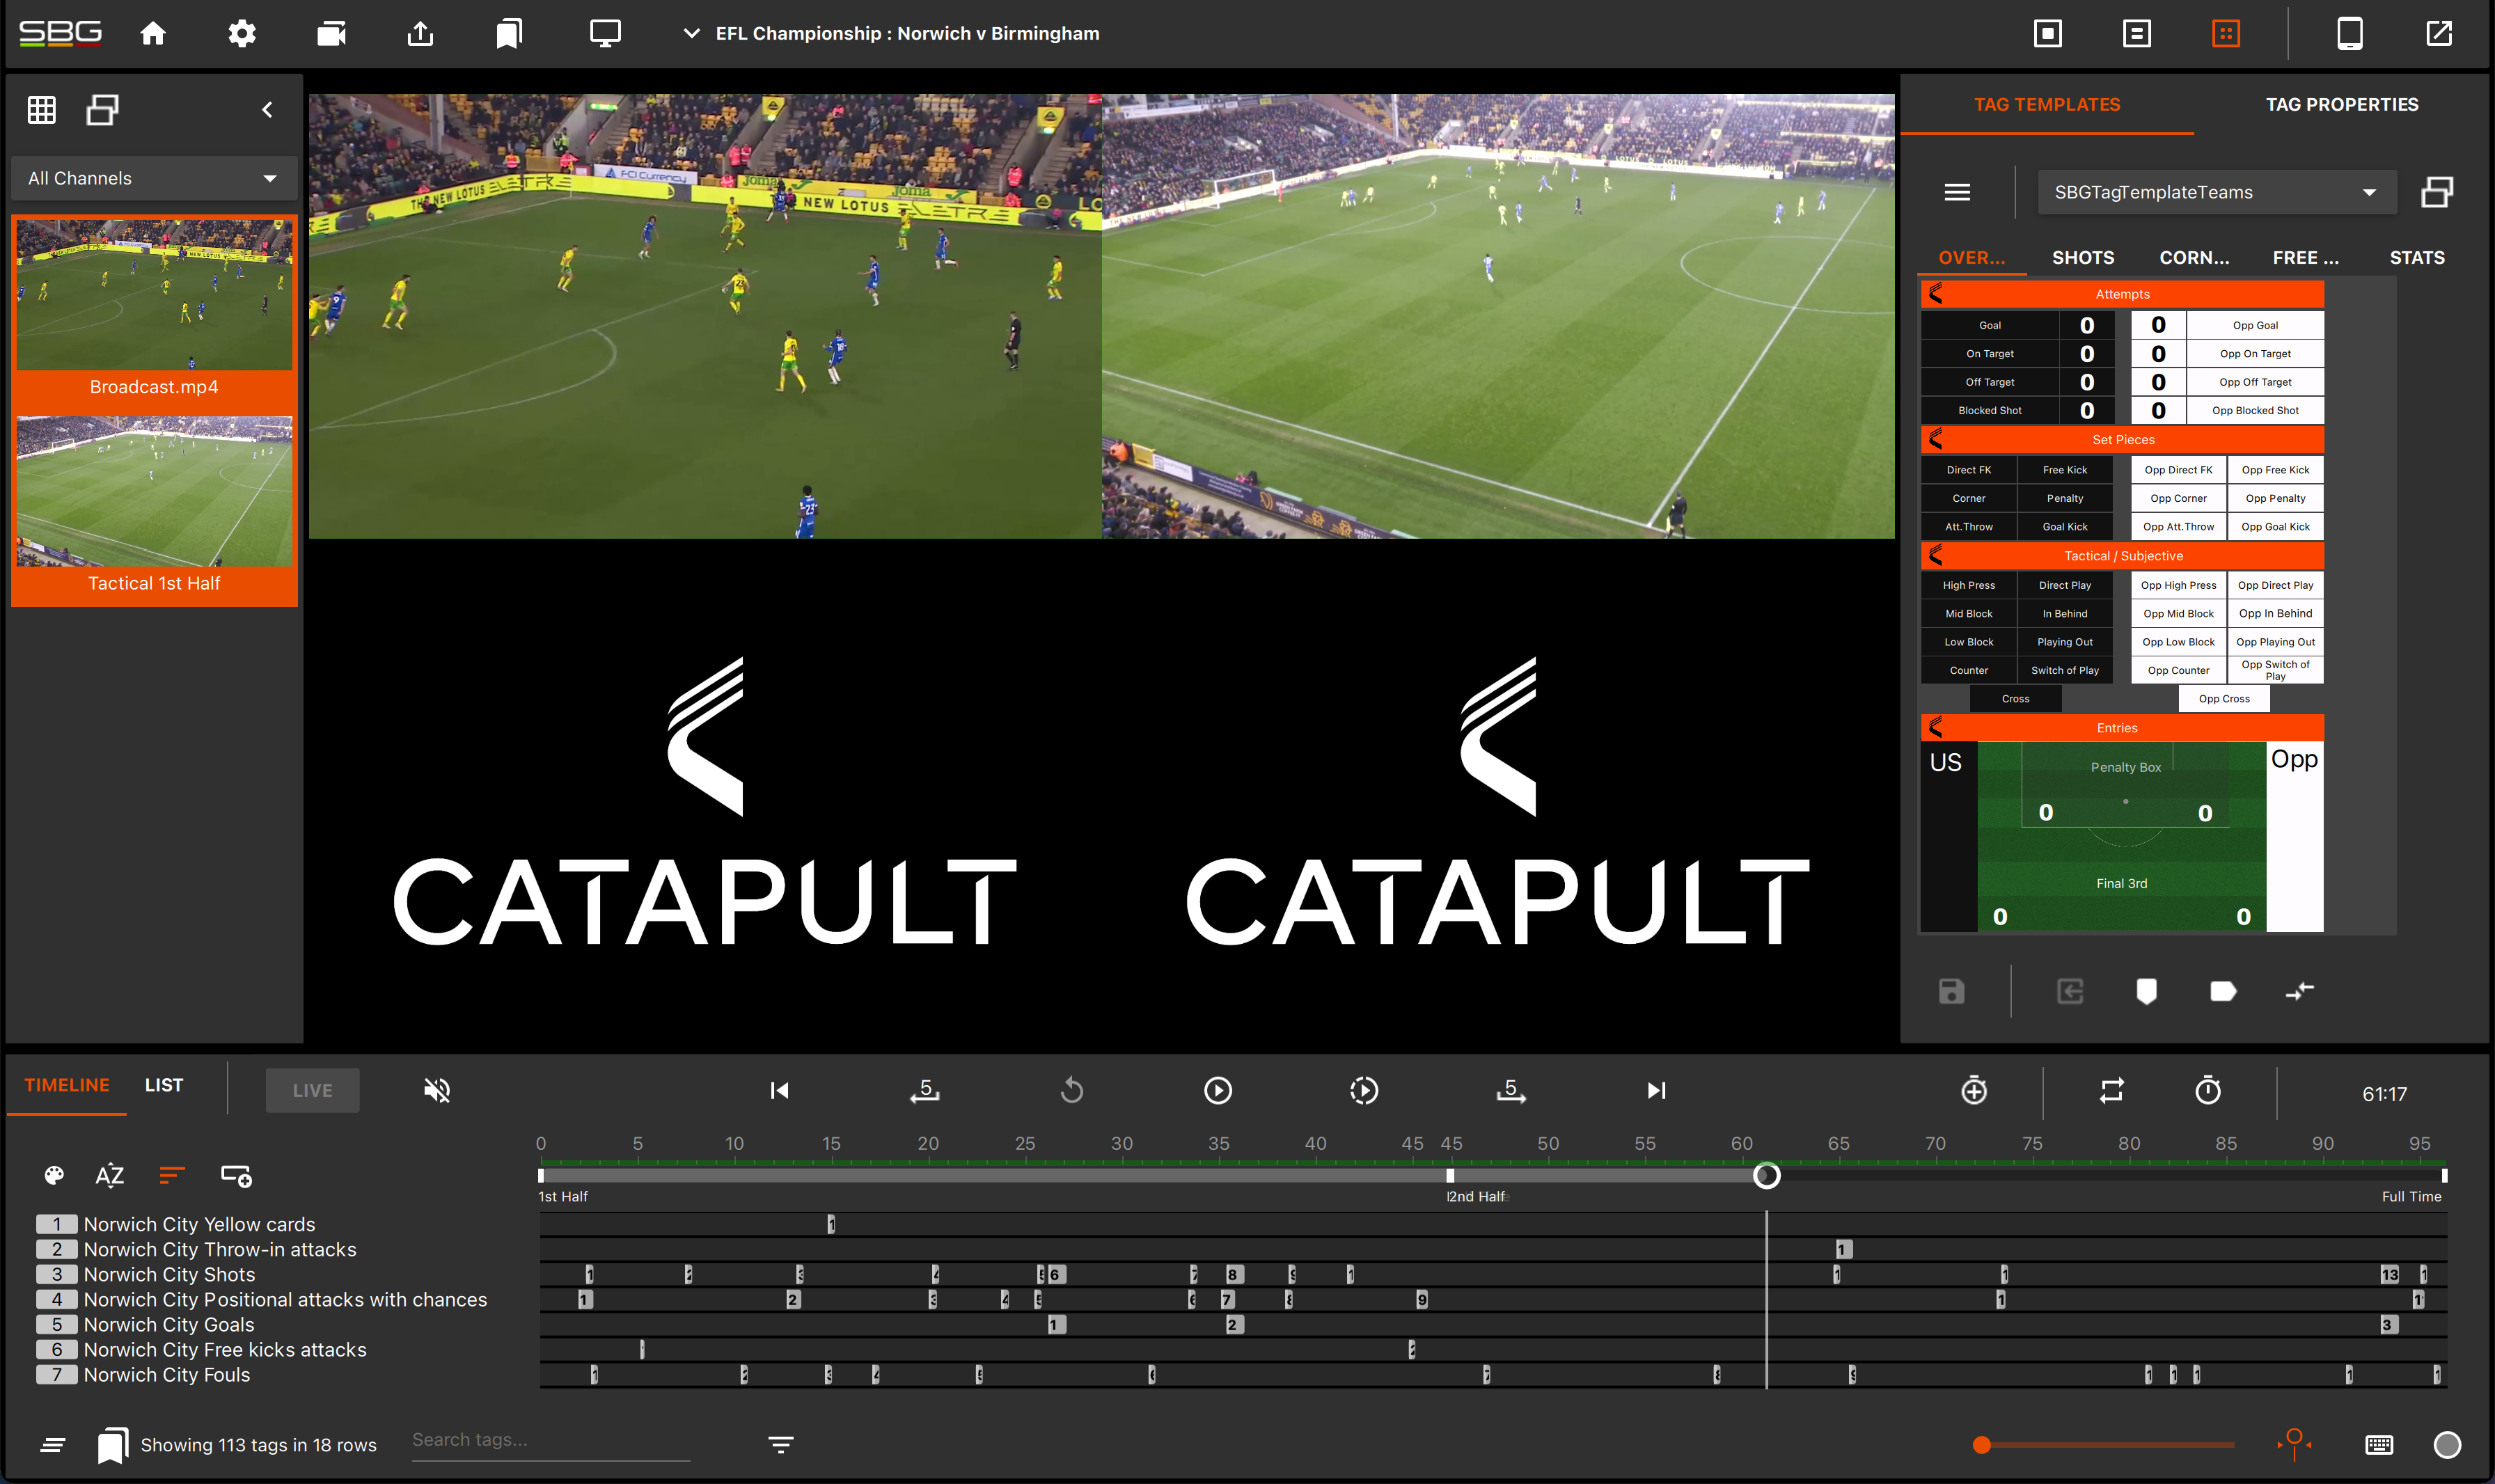Sort rows alphabetically with AZ icon
Viewport: 2495px width, 1484px height.
click(110, 1175)
